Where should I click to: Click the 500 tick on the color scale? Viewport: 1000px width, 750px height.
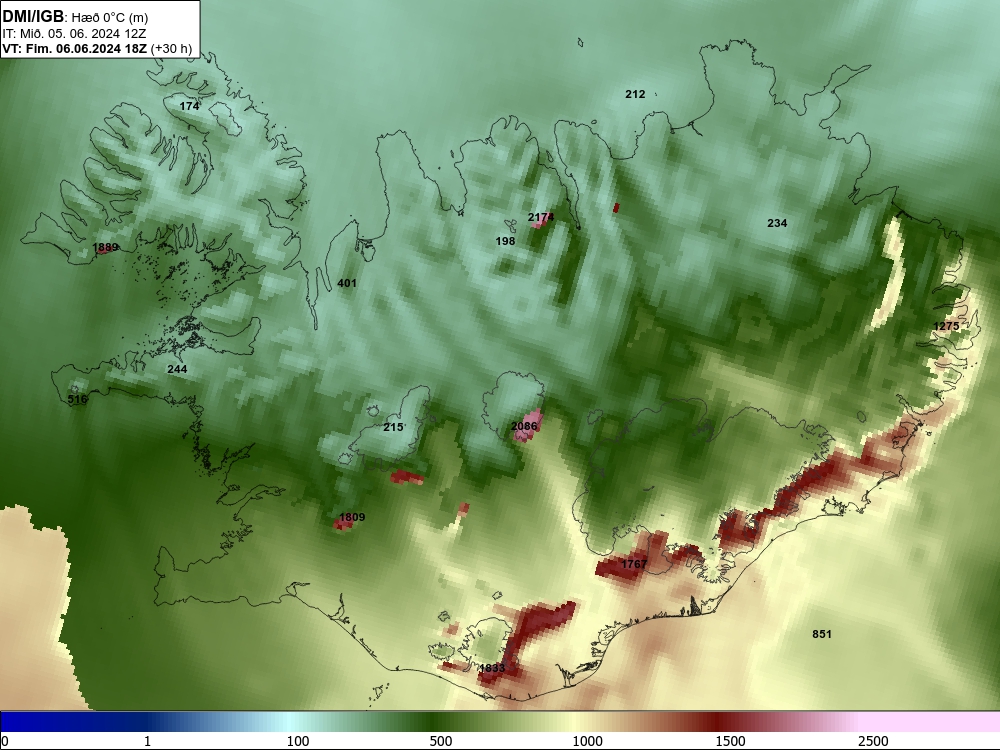pos(441,740)
